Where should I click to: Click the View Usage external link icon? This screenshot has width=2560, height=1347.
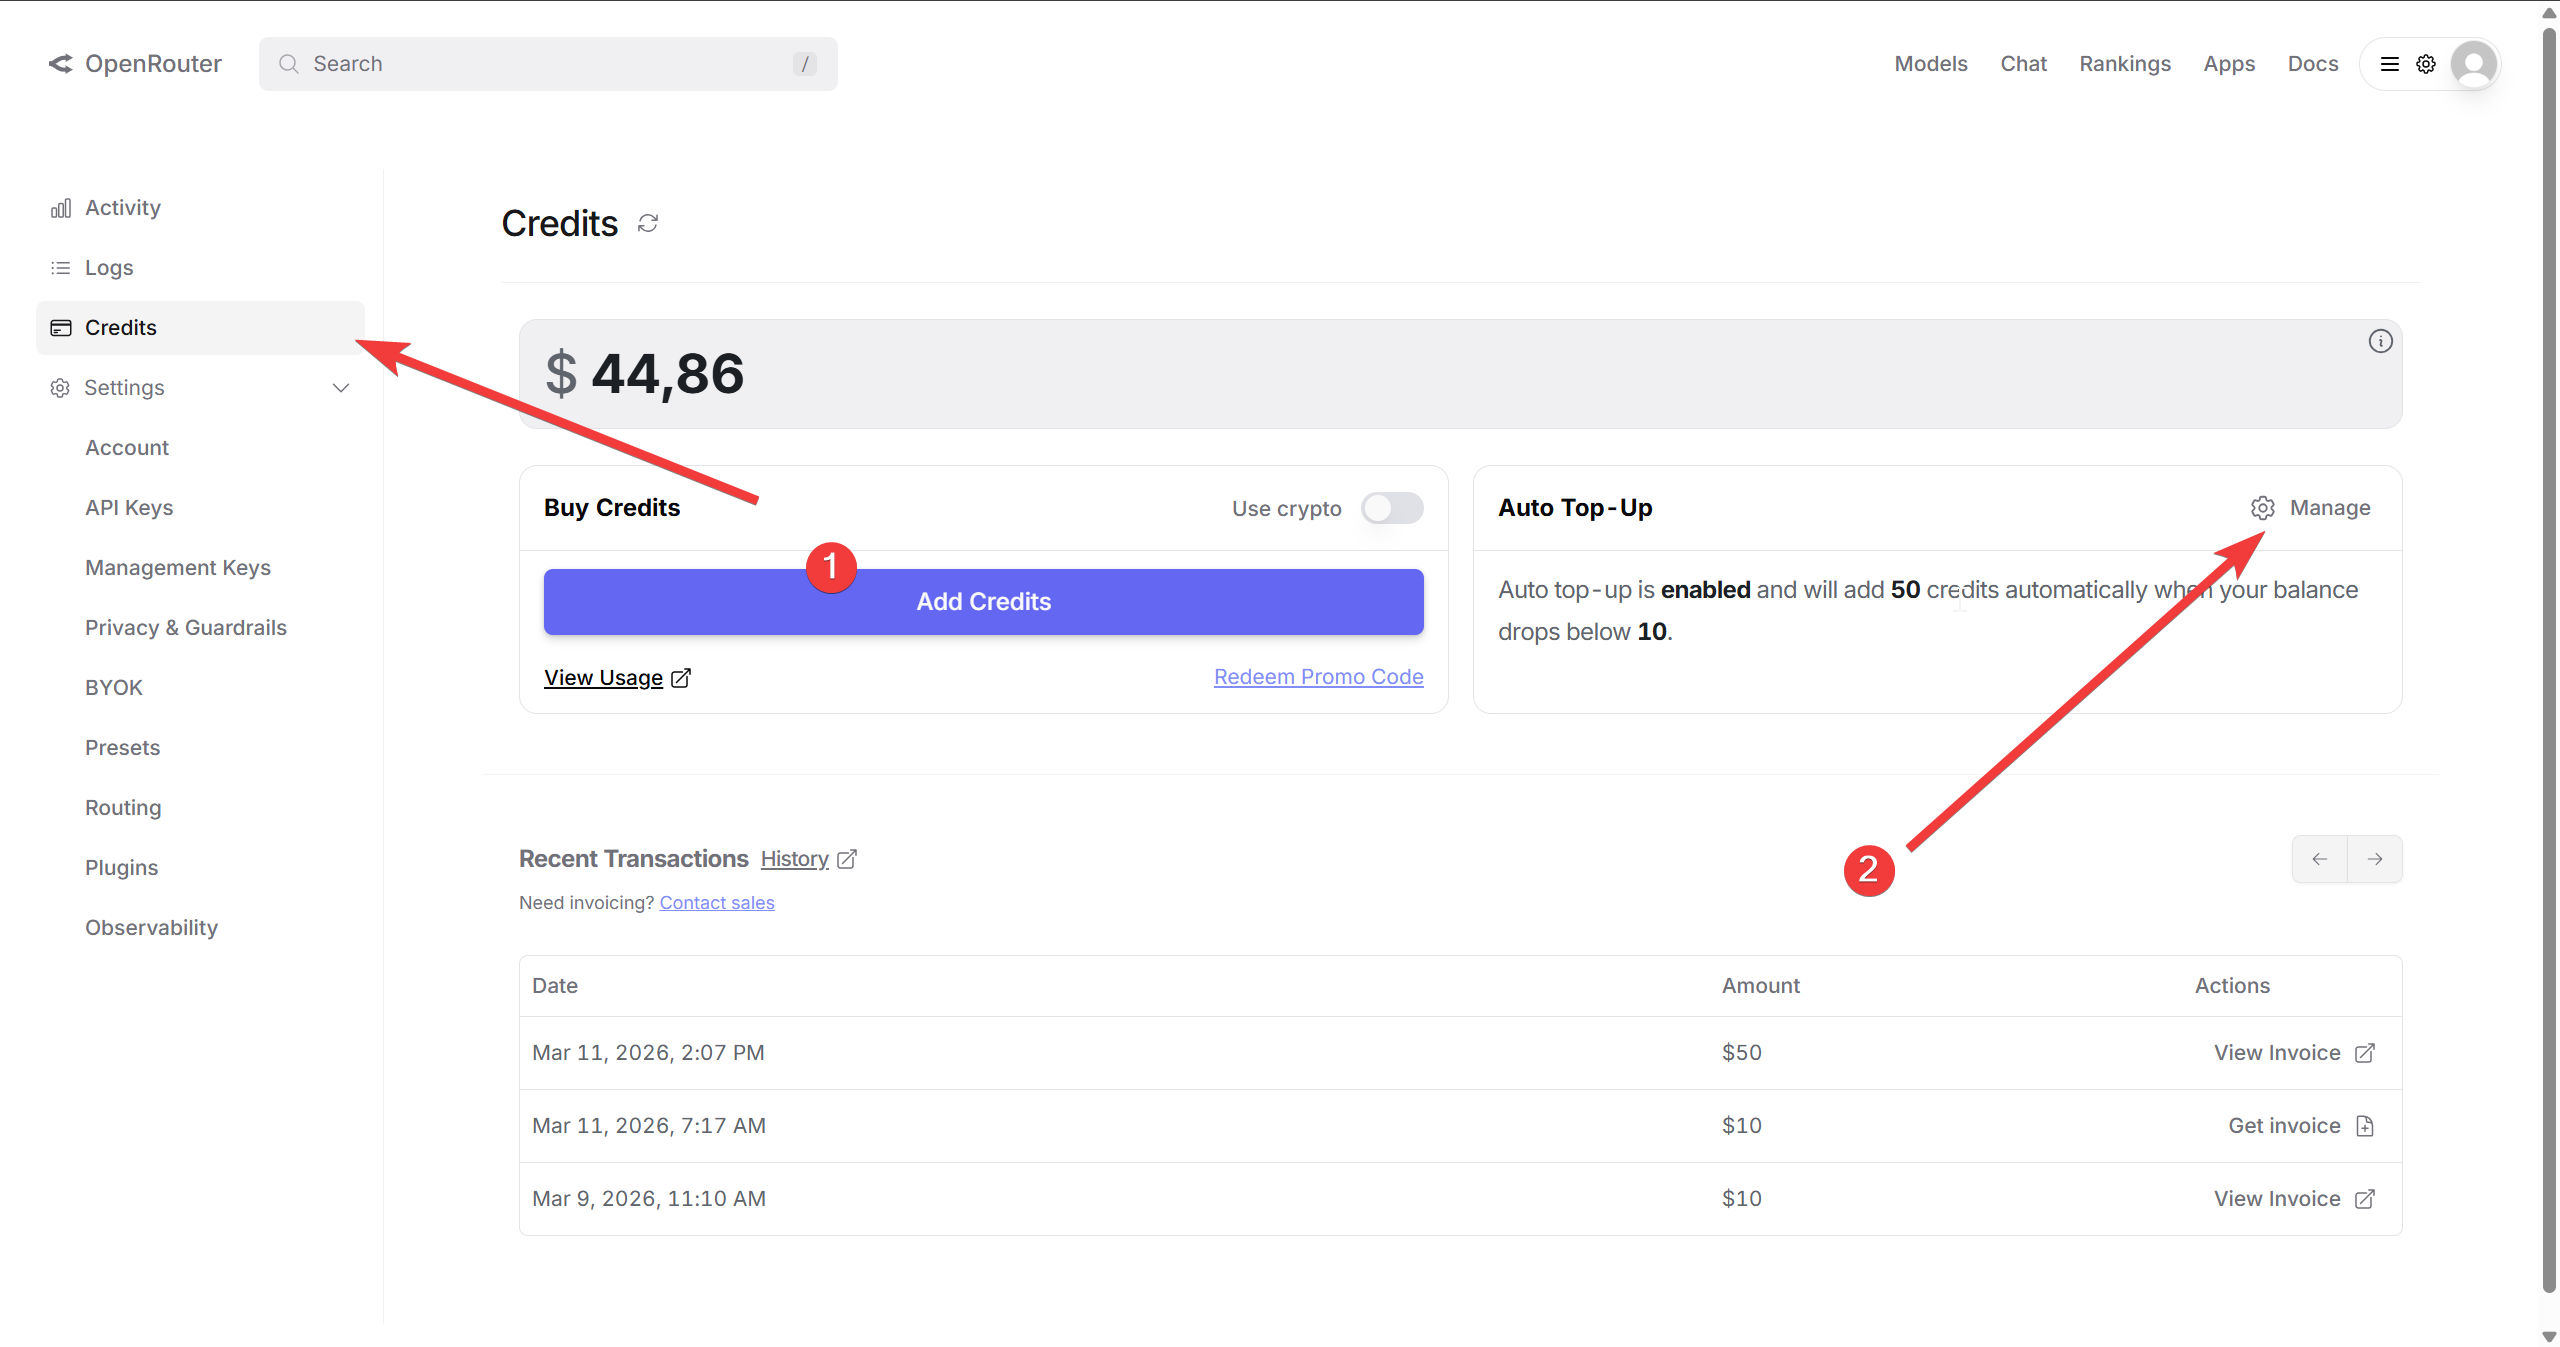point(681,678)
